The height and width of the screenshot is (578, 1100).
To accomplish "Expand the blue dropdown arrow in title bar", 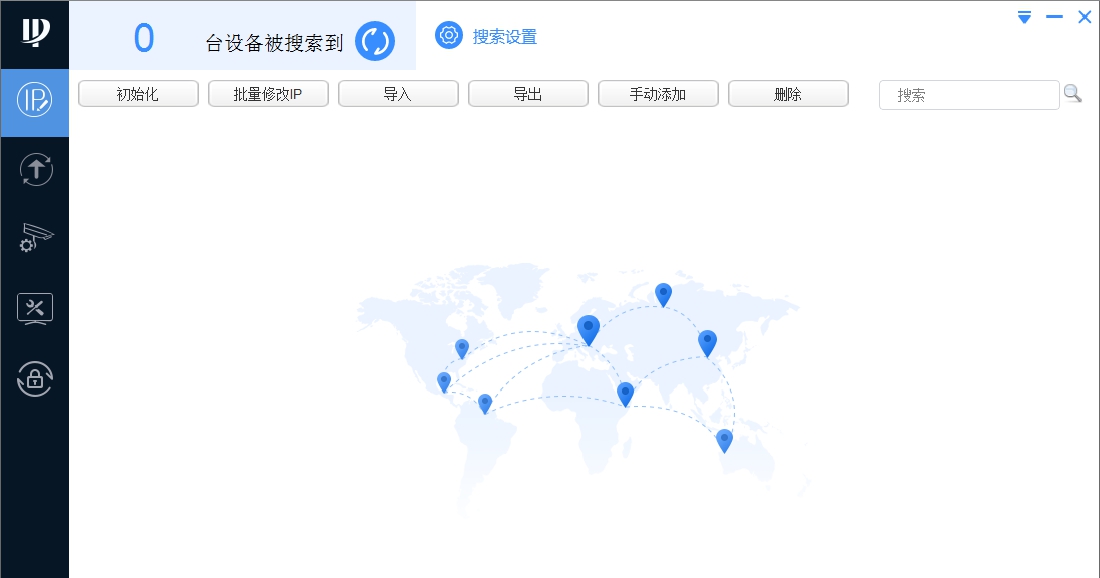I will pyautogui.click(x=1023, y=17).
